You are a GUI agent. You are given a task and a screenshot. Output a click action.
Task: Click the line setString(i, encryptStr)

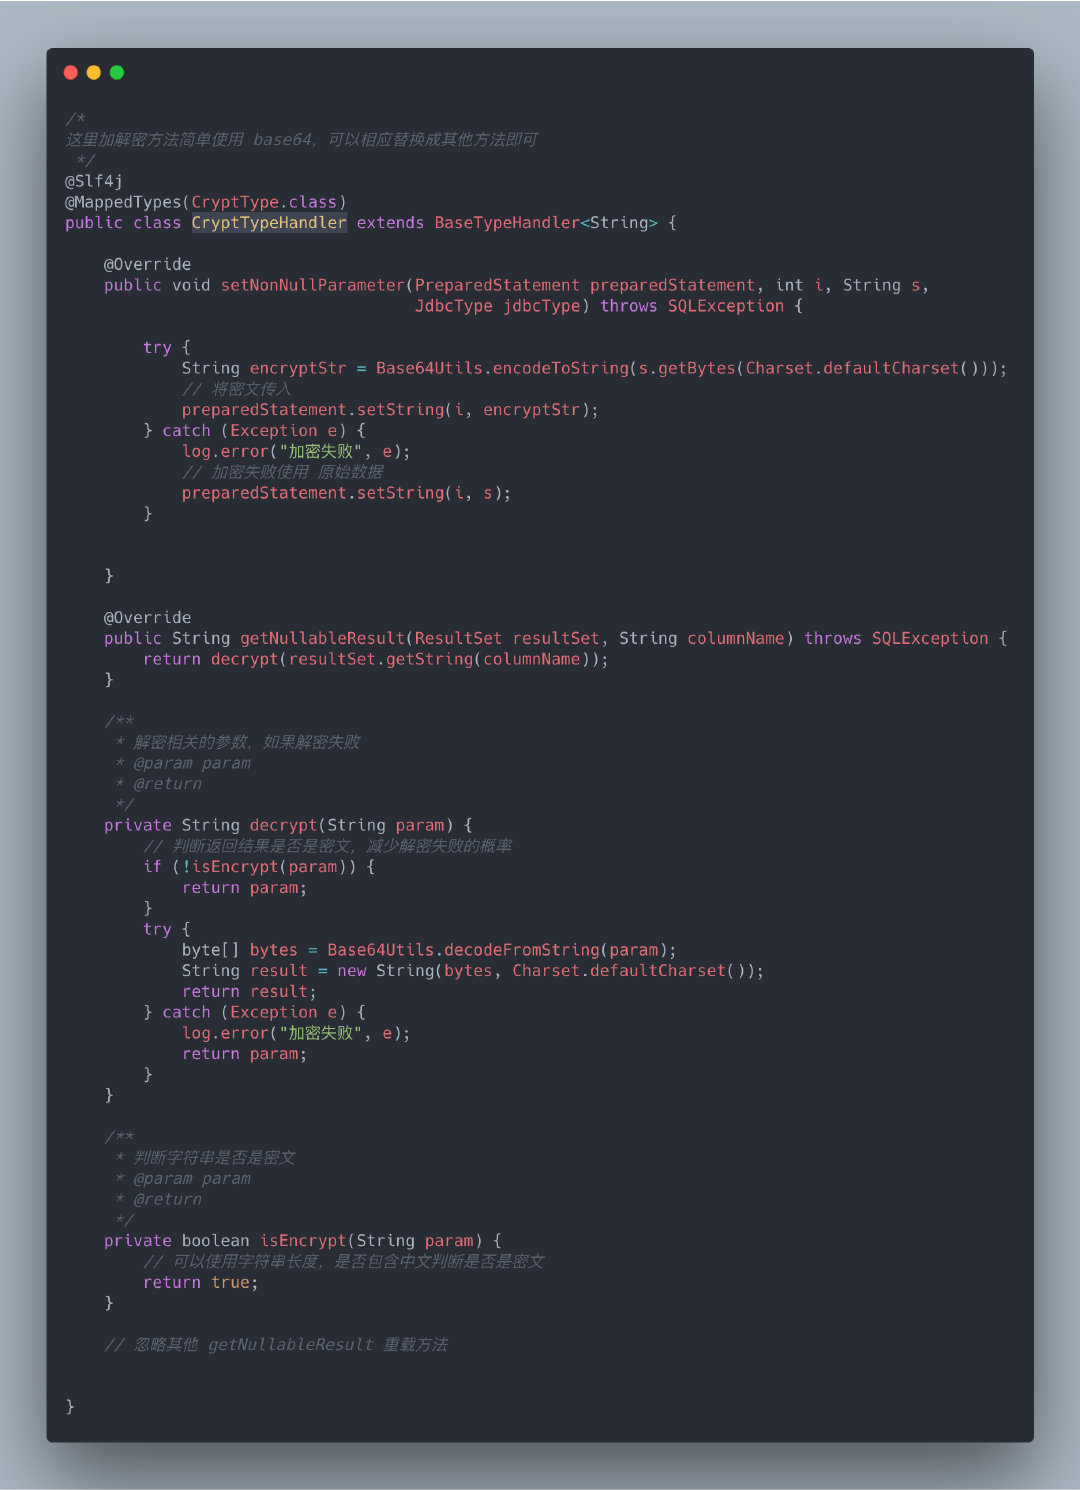coord(390,410)
